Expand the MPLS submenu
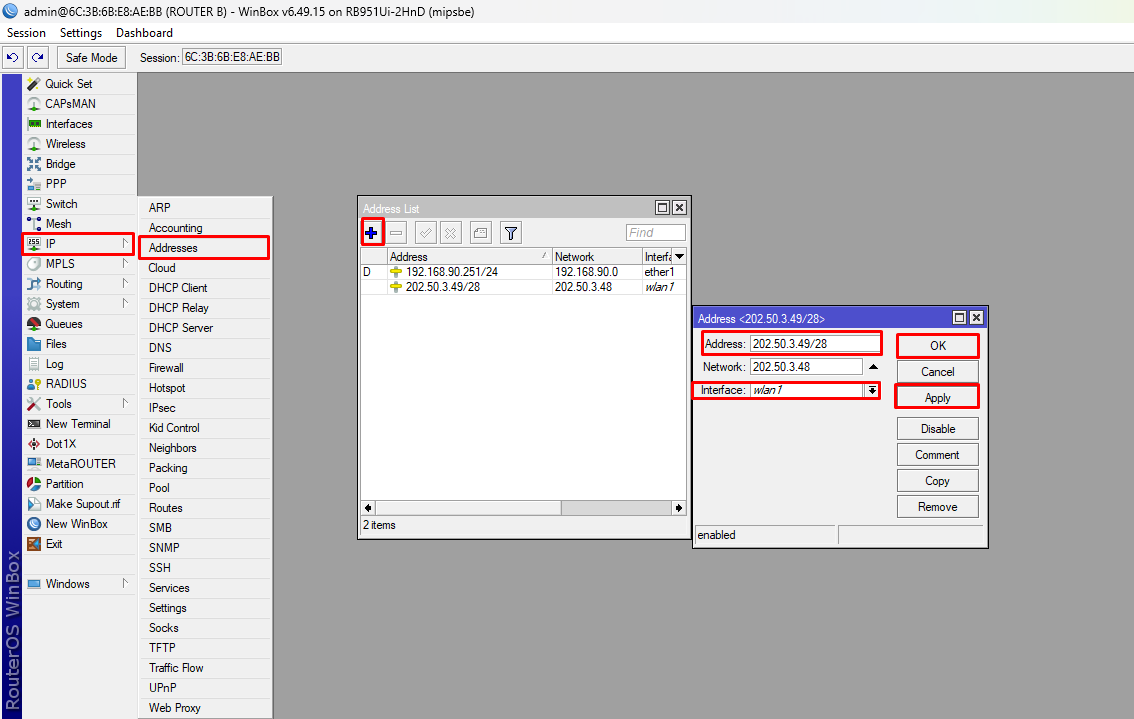1134x719 pixels. coord(80,264)
